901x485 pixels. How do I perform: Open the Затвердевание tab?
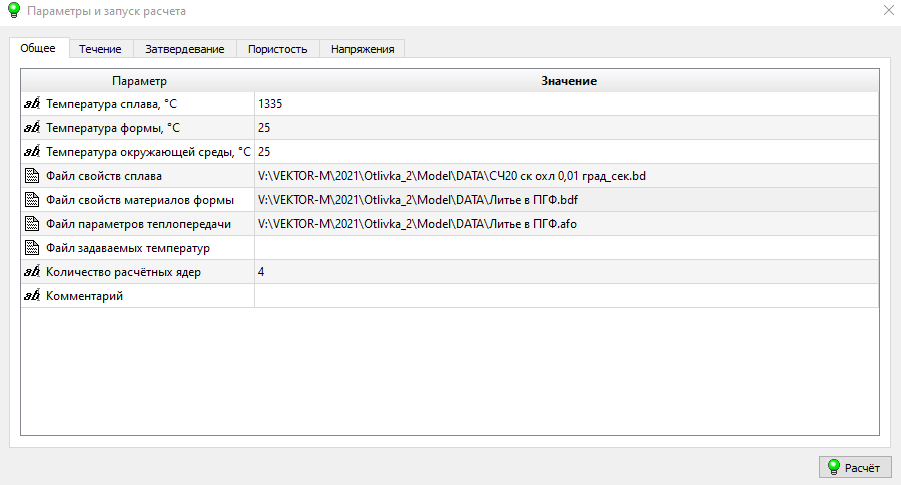[185, 49]
